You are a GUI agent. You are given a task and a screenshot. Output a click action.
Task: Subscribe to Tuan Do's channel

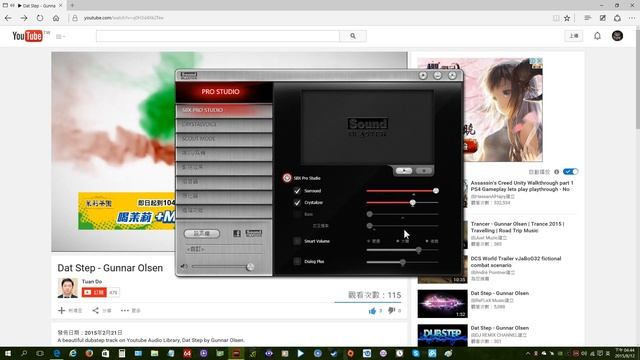pos(94,292)
